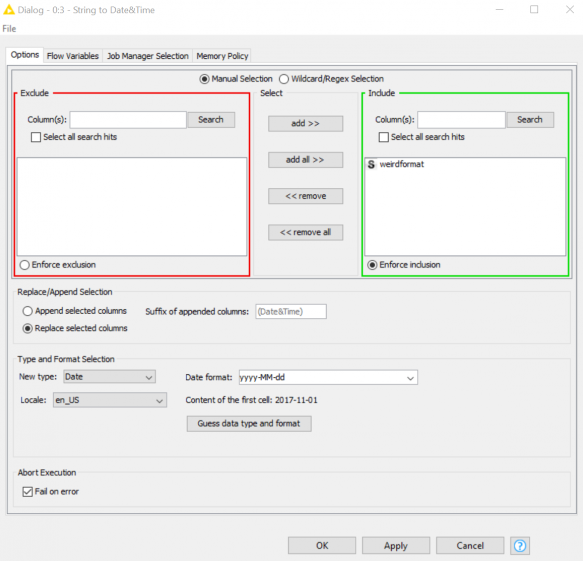Maximize the dialog window
Screen dimensions: 583x561
coord(534,10)
